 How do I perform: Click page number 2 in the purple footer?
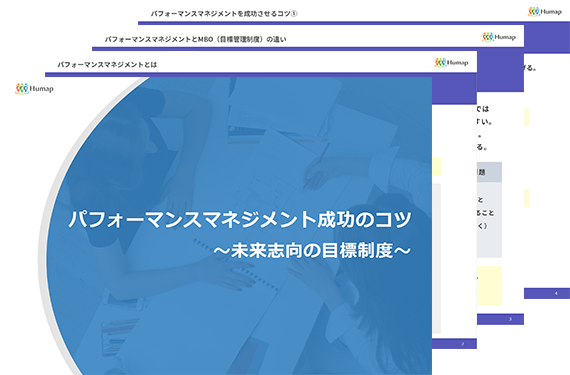[462, 344]
